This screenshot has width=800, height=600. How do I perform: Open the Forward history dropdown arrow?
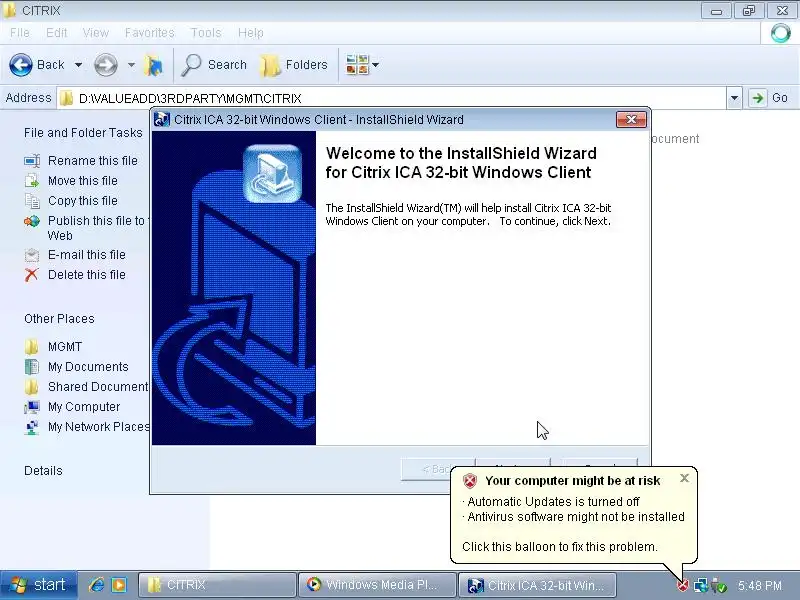coord(131,65)
